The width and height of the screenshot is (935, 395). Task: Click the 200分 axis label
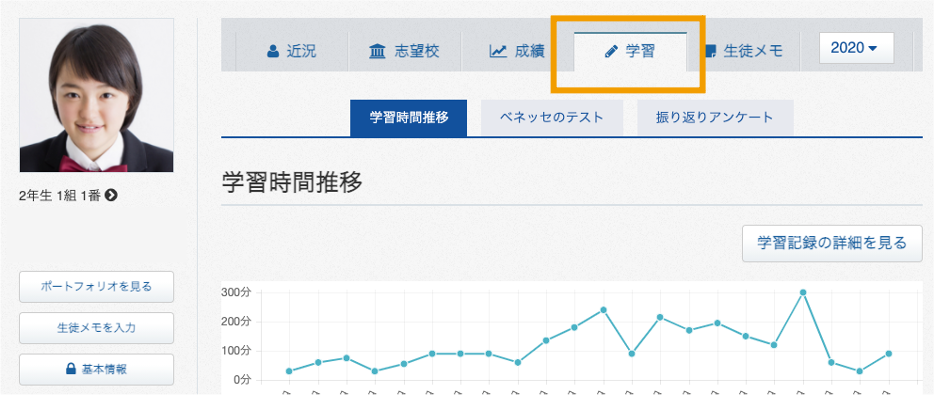(x=237, y=322)
